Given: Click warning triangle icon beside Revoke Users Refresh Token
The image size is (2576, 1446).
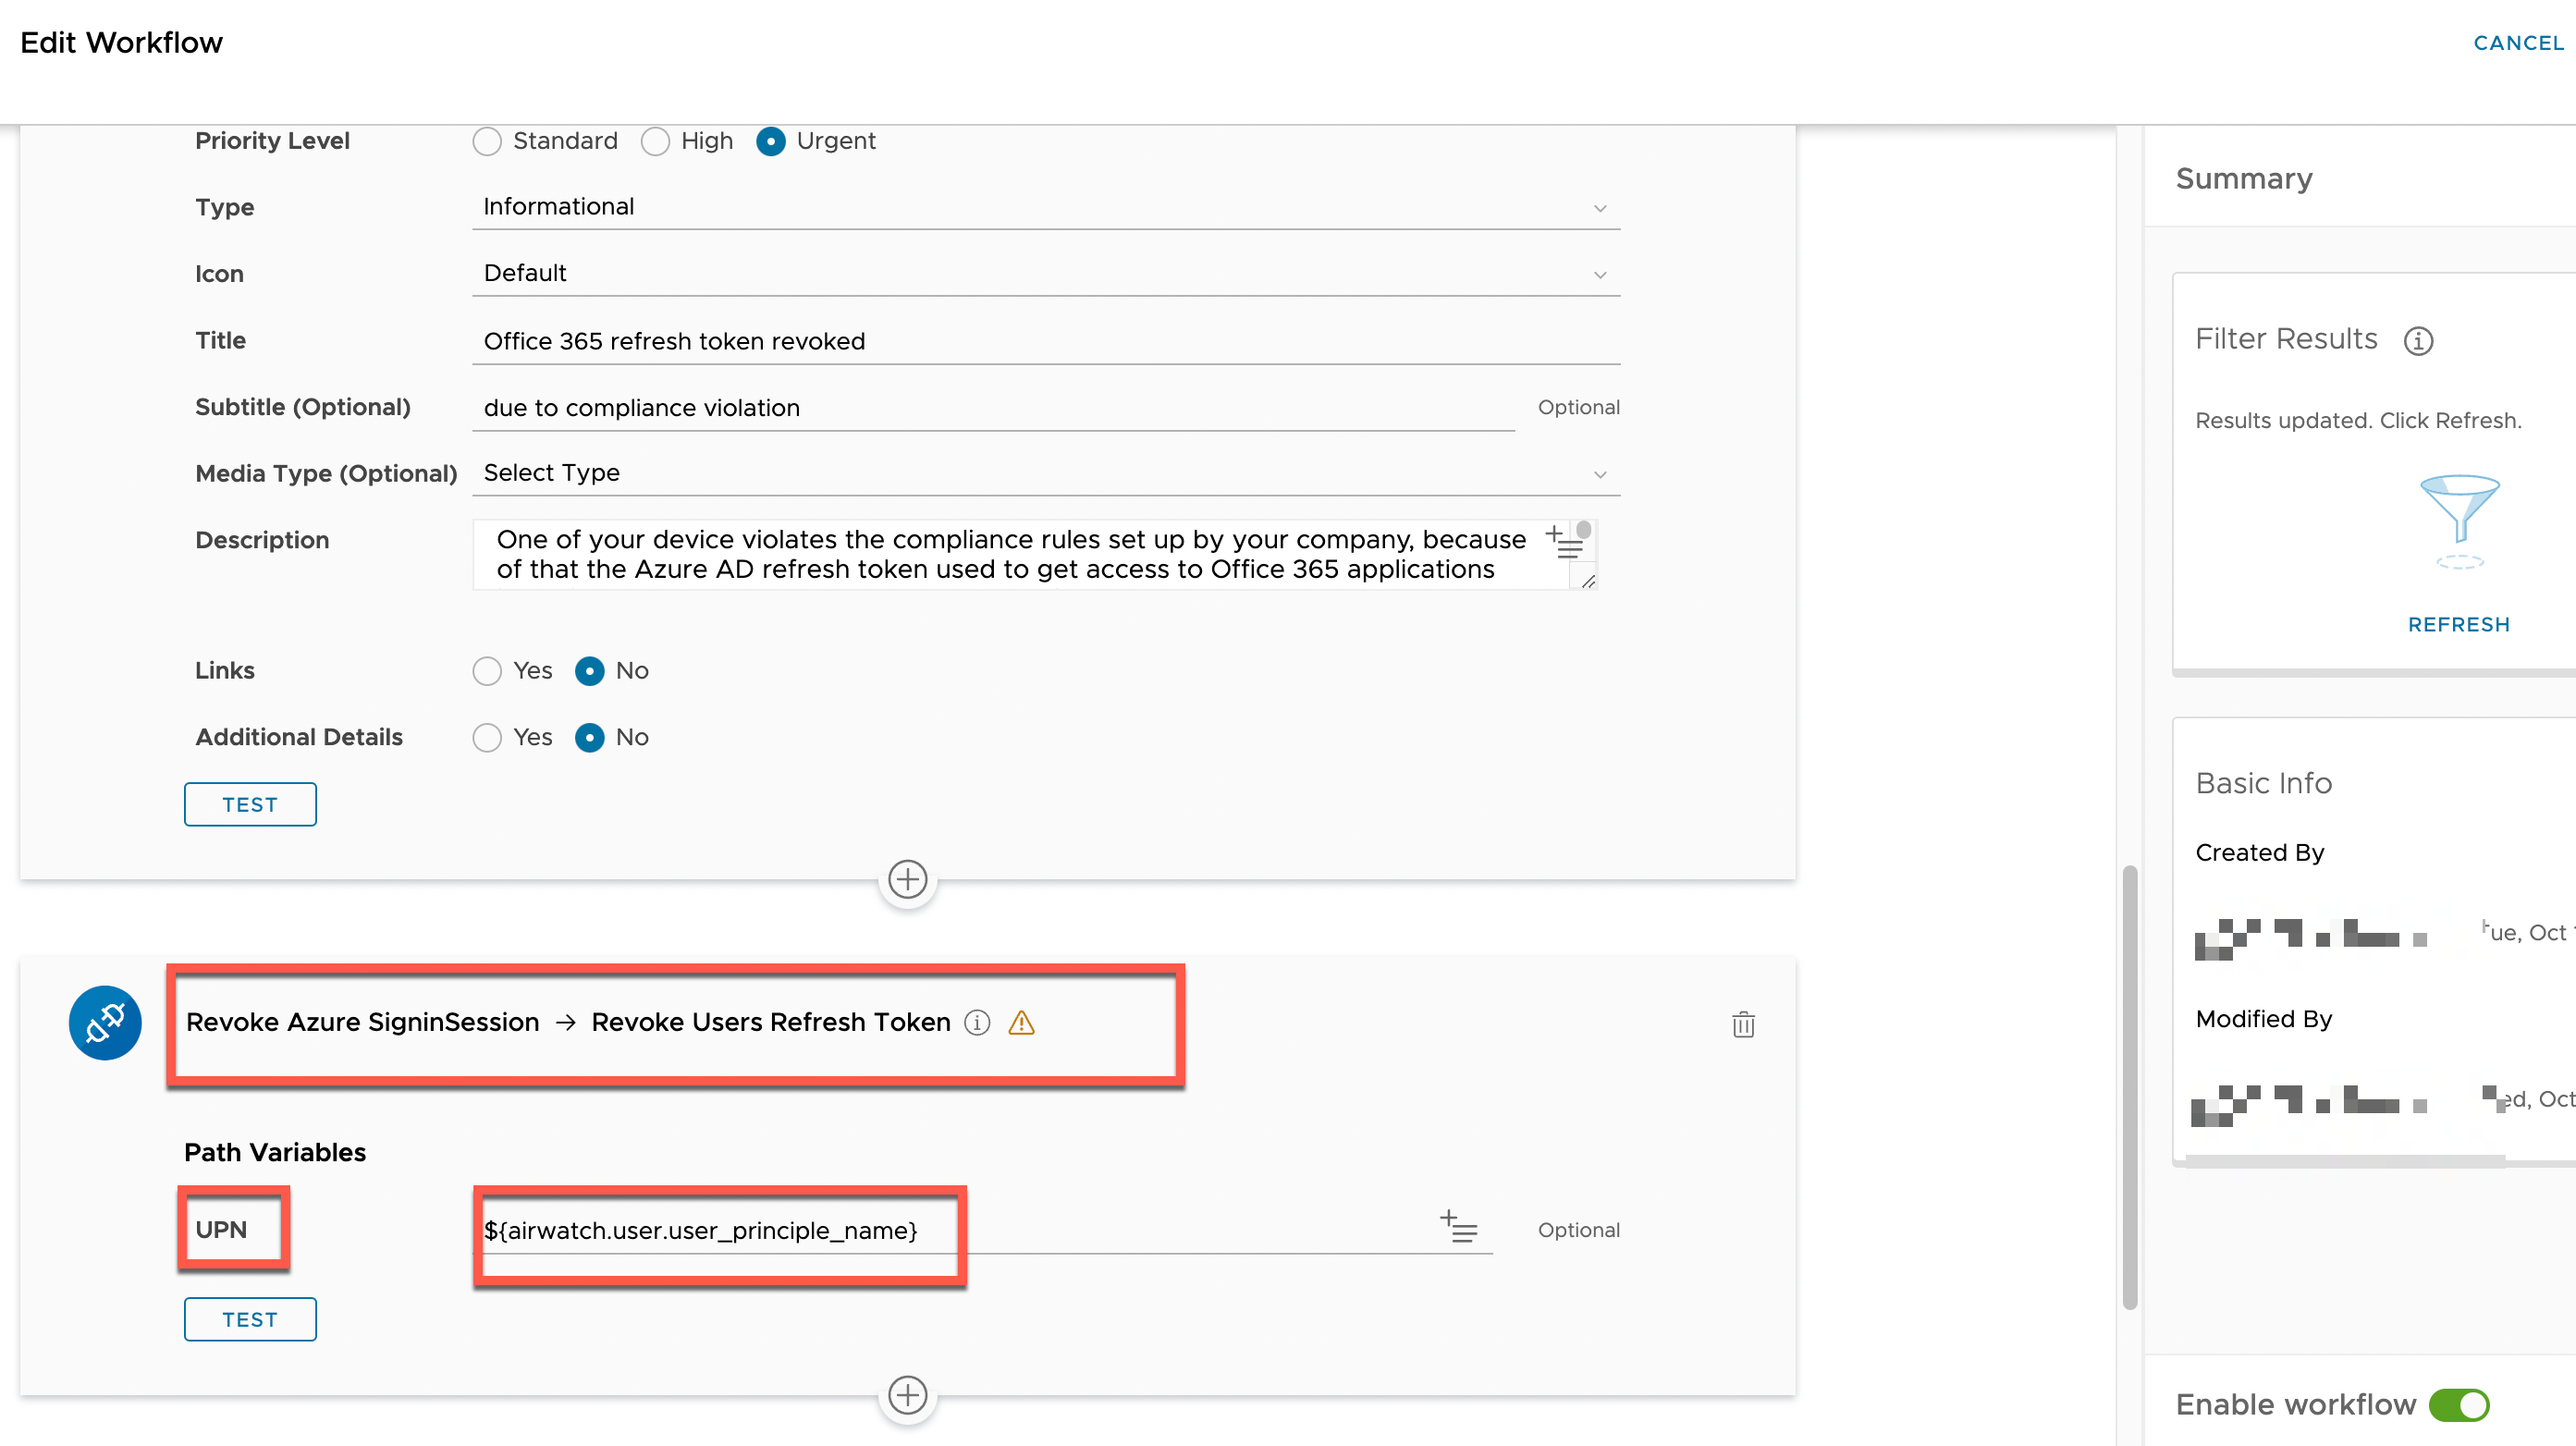Looking at the screenshot, I should tap(1021, 1022).
